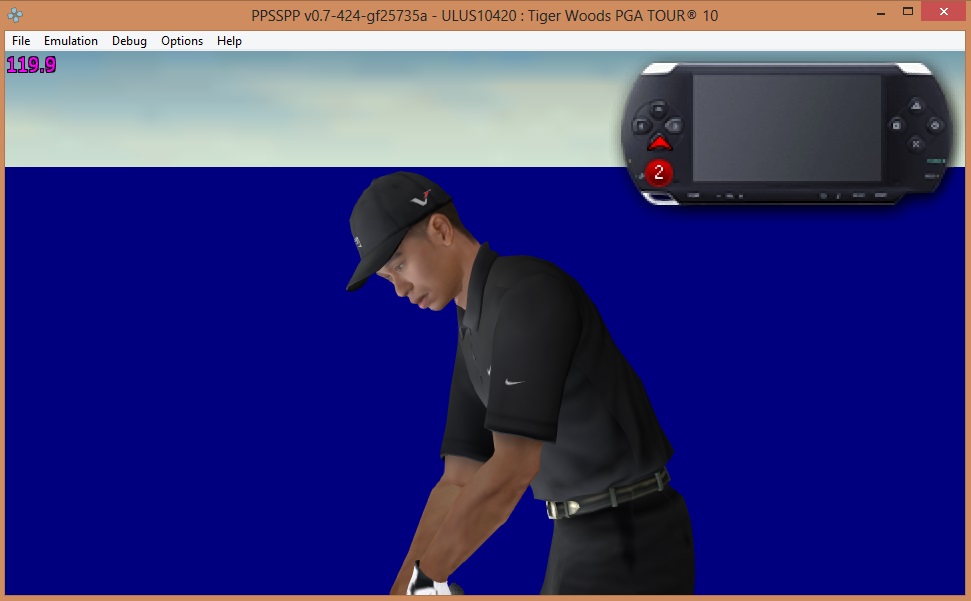This screenshot has height=601, width=971.
Task: Click the PPSSPP app icon in title bar
Action: point(15,15)
